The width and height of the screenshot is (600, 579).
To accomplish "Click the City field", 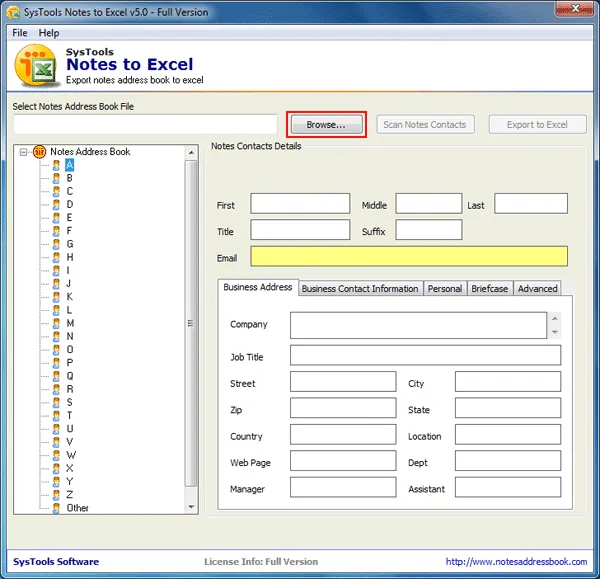I will tap(508, 382).
